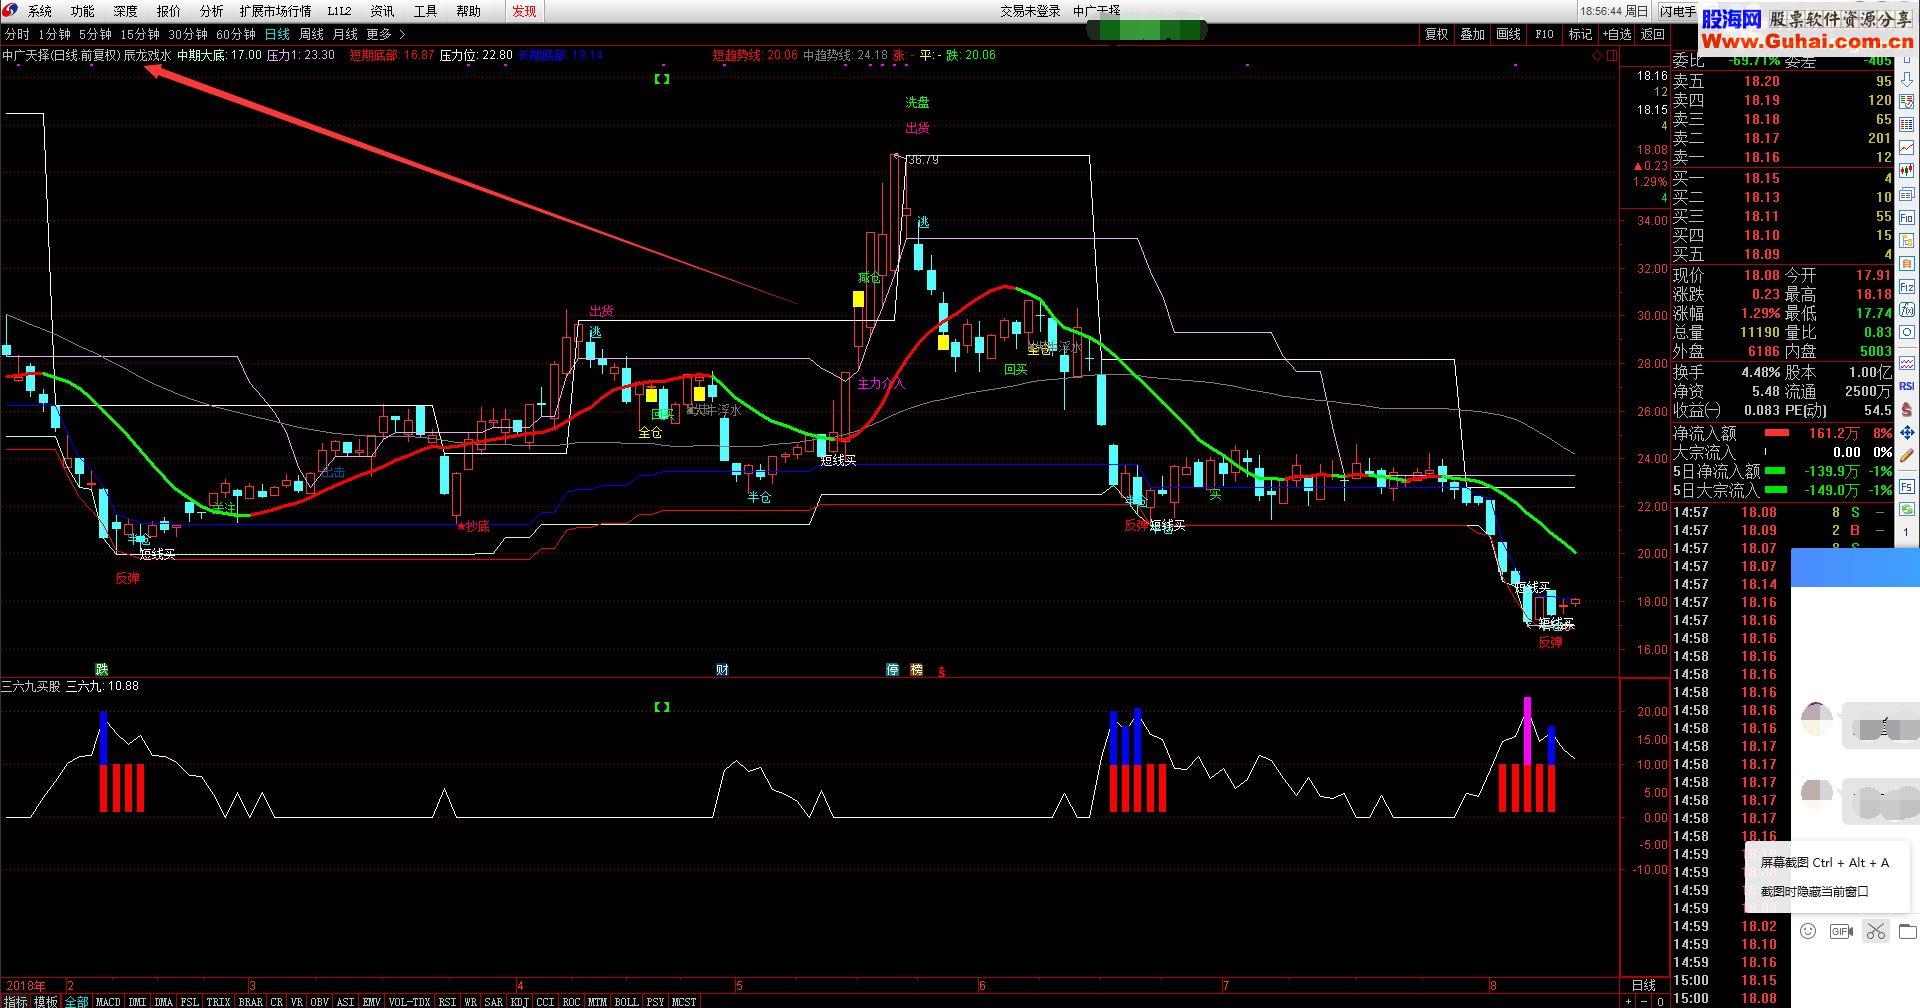Viewport: 1920px width, 1008px height.
Task: Reset chart zoom with 0 button
Action: pos(1660,1001)
